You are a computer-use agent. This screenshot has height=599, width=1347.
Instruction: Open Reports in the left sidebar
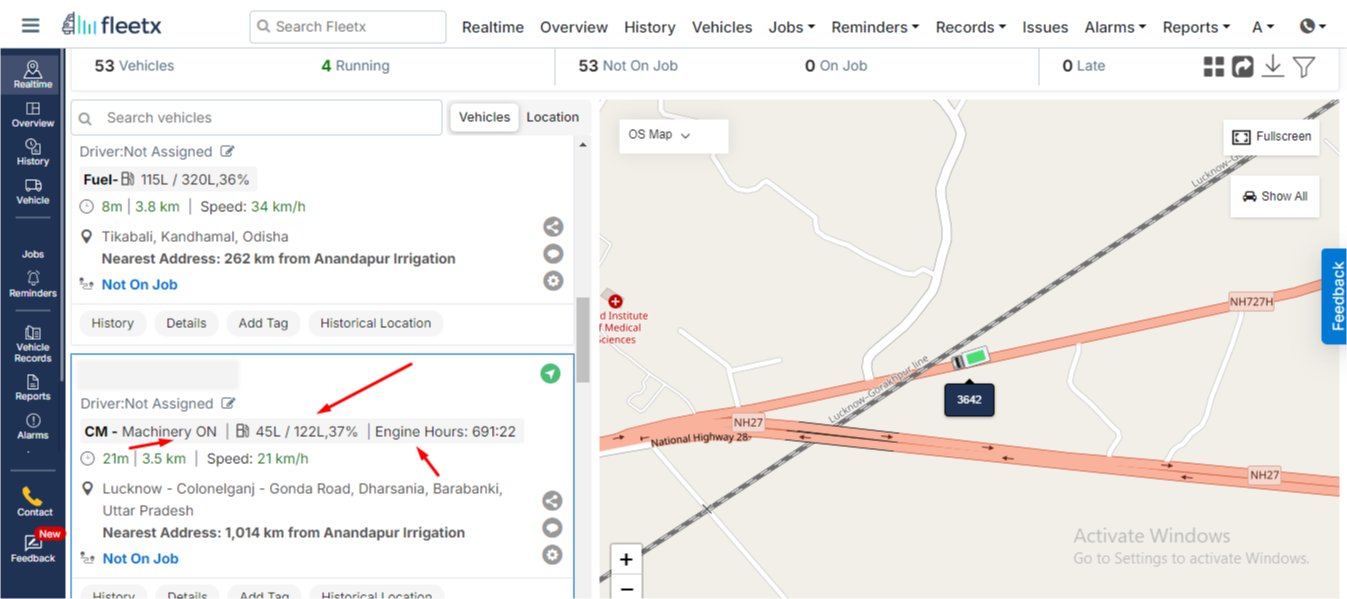point(33,388)
